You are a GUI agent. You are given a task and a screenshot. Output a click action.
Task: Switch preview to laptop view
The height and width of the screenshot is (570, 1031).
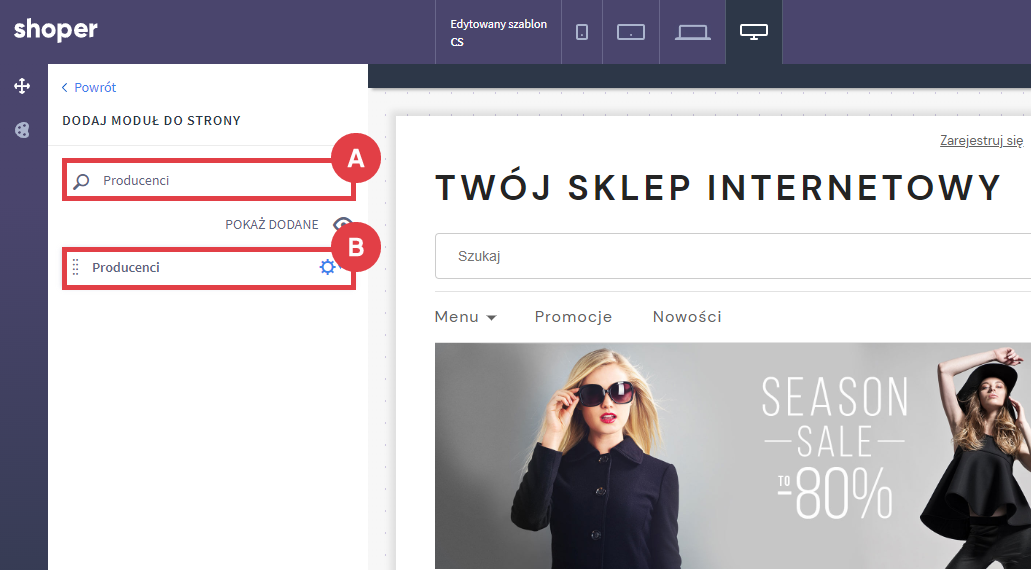point(692,32)
